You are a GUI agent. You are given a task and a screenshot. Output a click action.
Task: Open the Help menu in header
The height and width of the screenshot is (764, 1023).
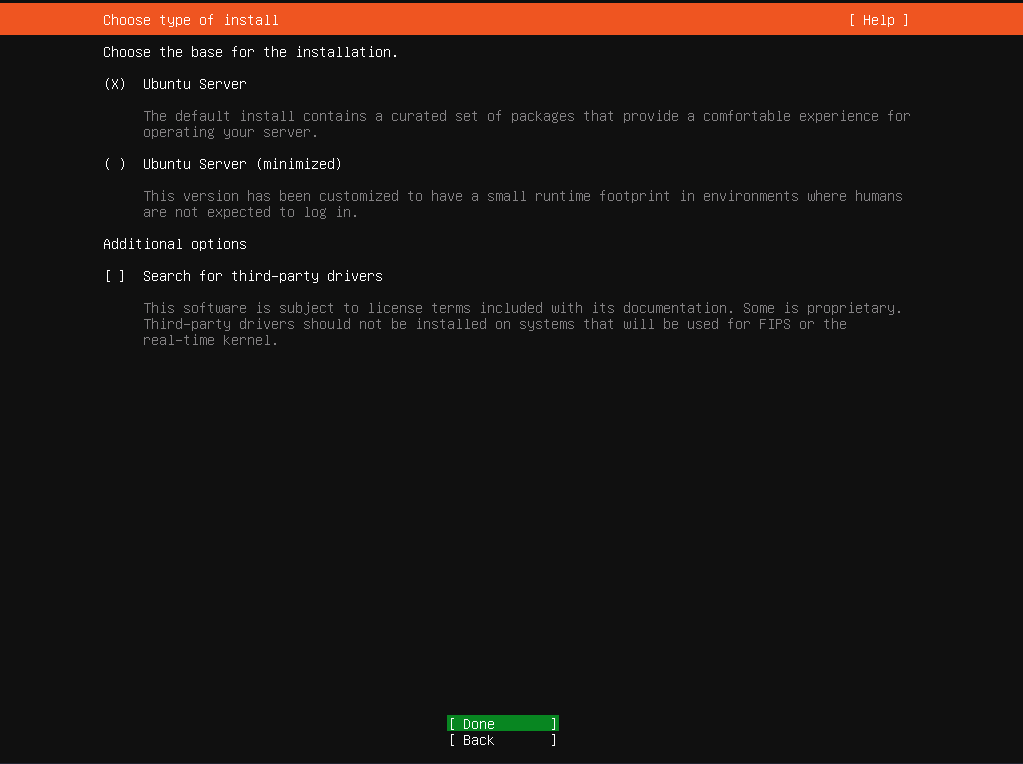click(x=878, y=20)
